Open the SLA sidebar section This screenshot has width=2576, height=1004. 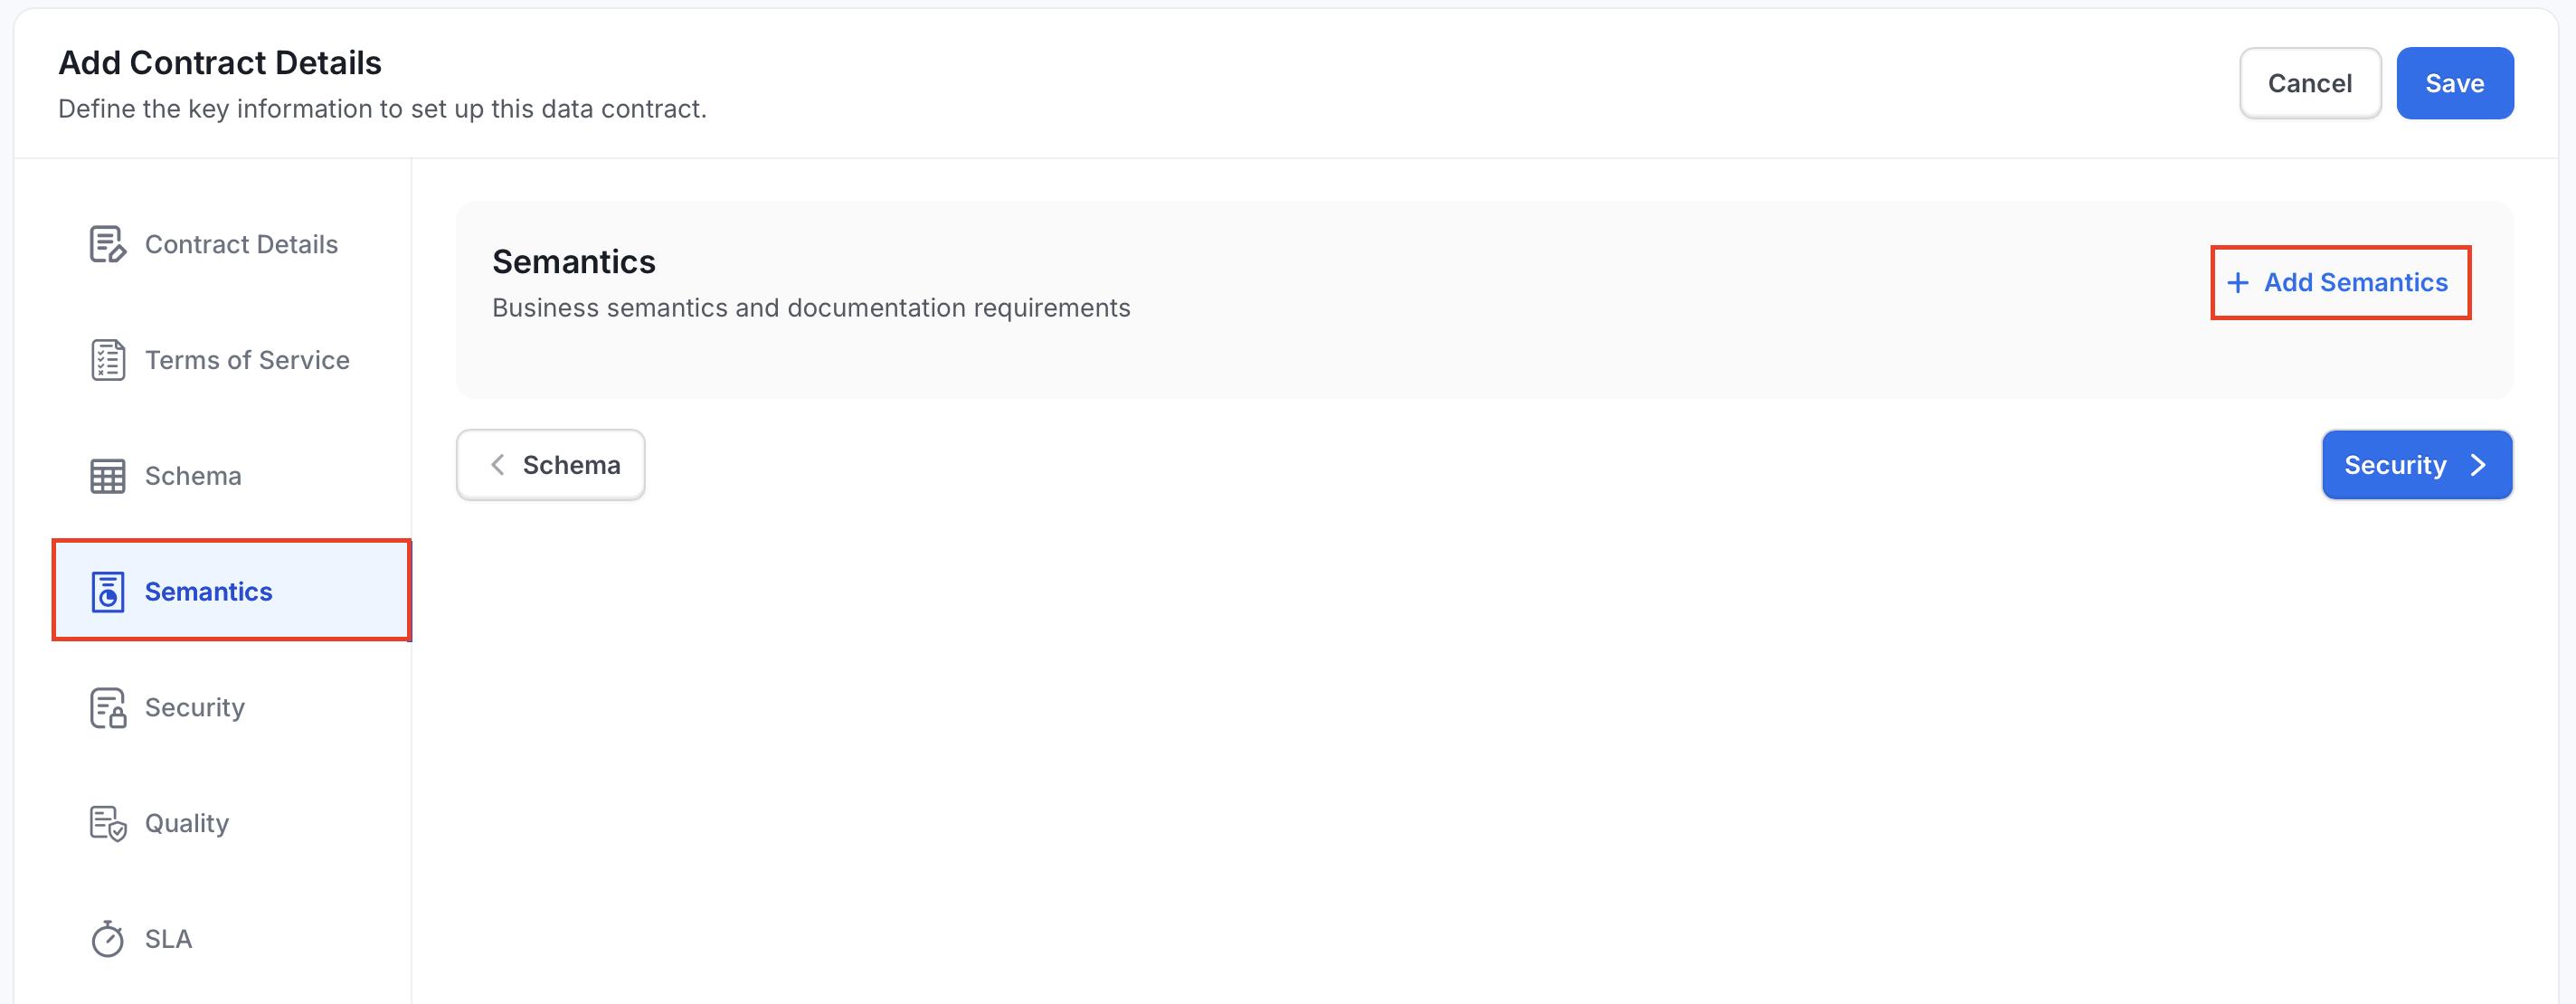[x=232, y=939]
